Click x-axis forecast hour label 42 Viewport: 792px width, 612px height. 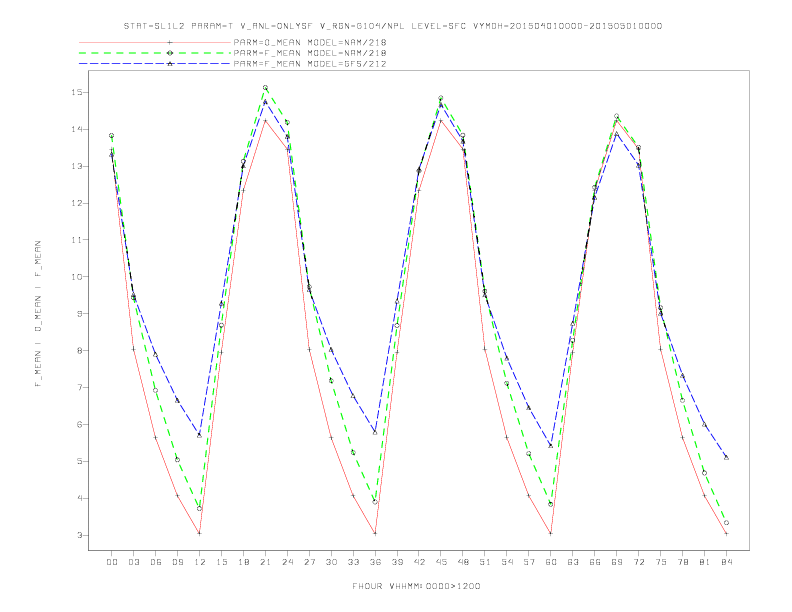point(419,562)
